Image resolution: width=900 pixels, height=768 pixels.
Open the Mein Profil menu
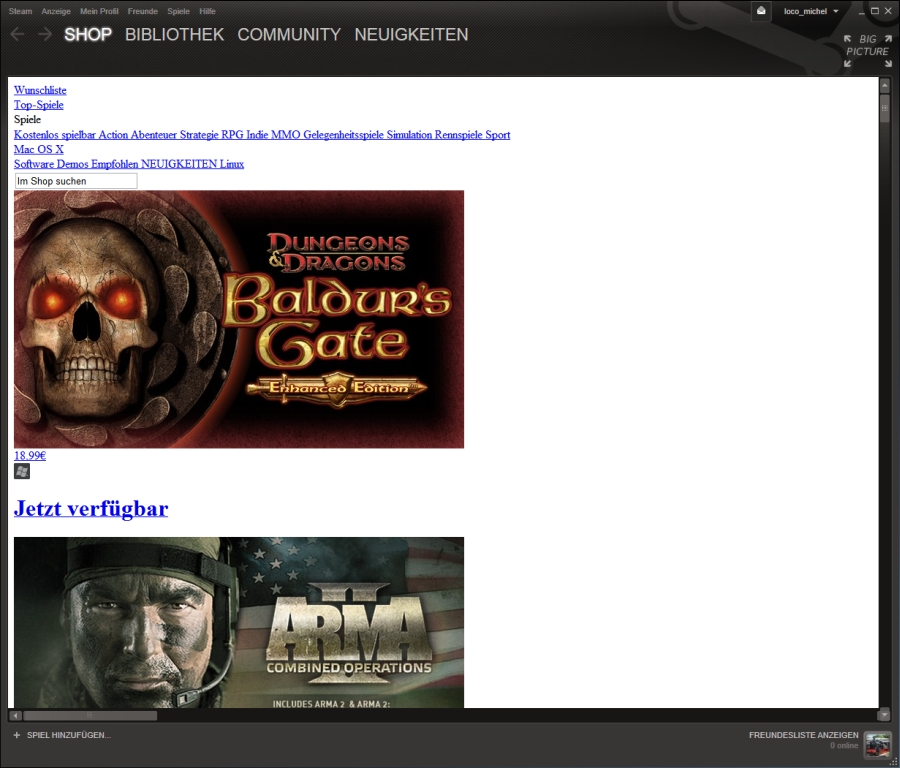99,11
